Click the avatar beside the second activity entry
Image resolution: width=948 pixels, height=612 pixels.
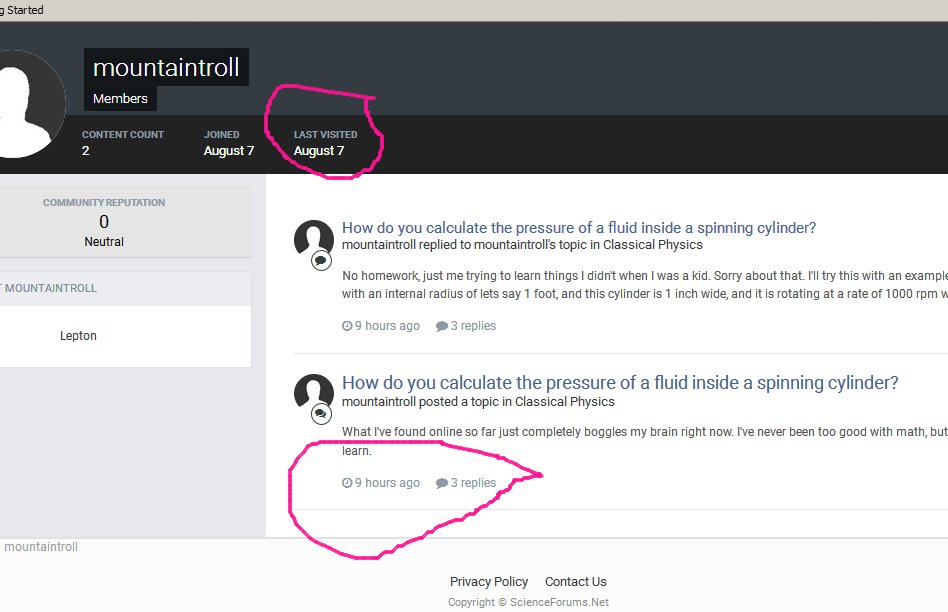(313, 392)
